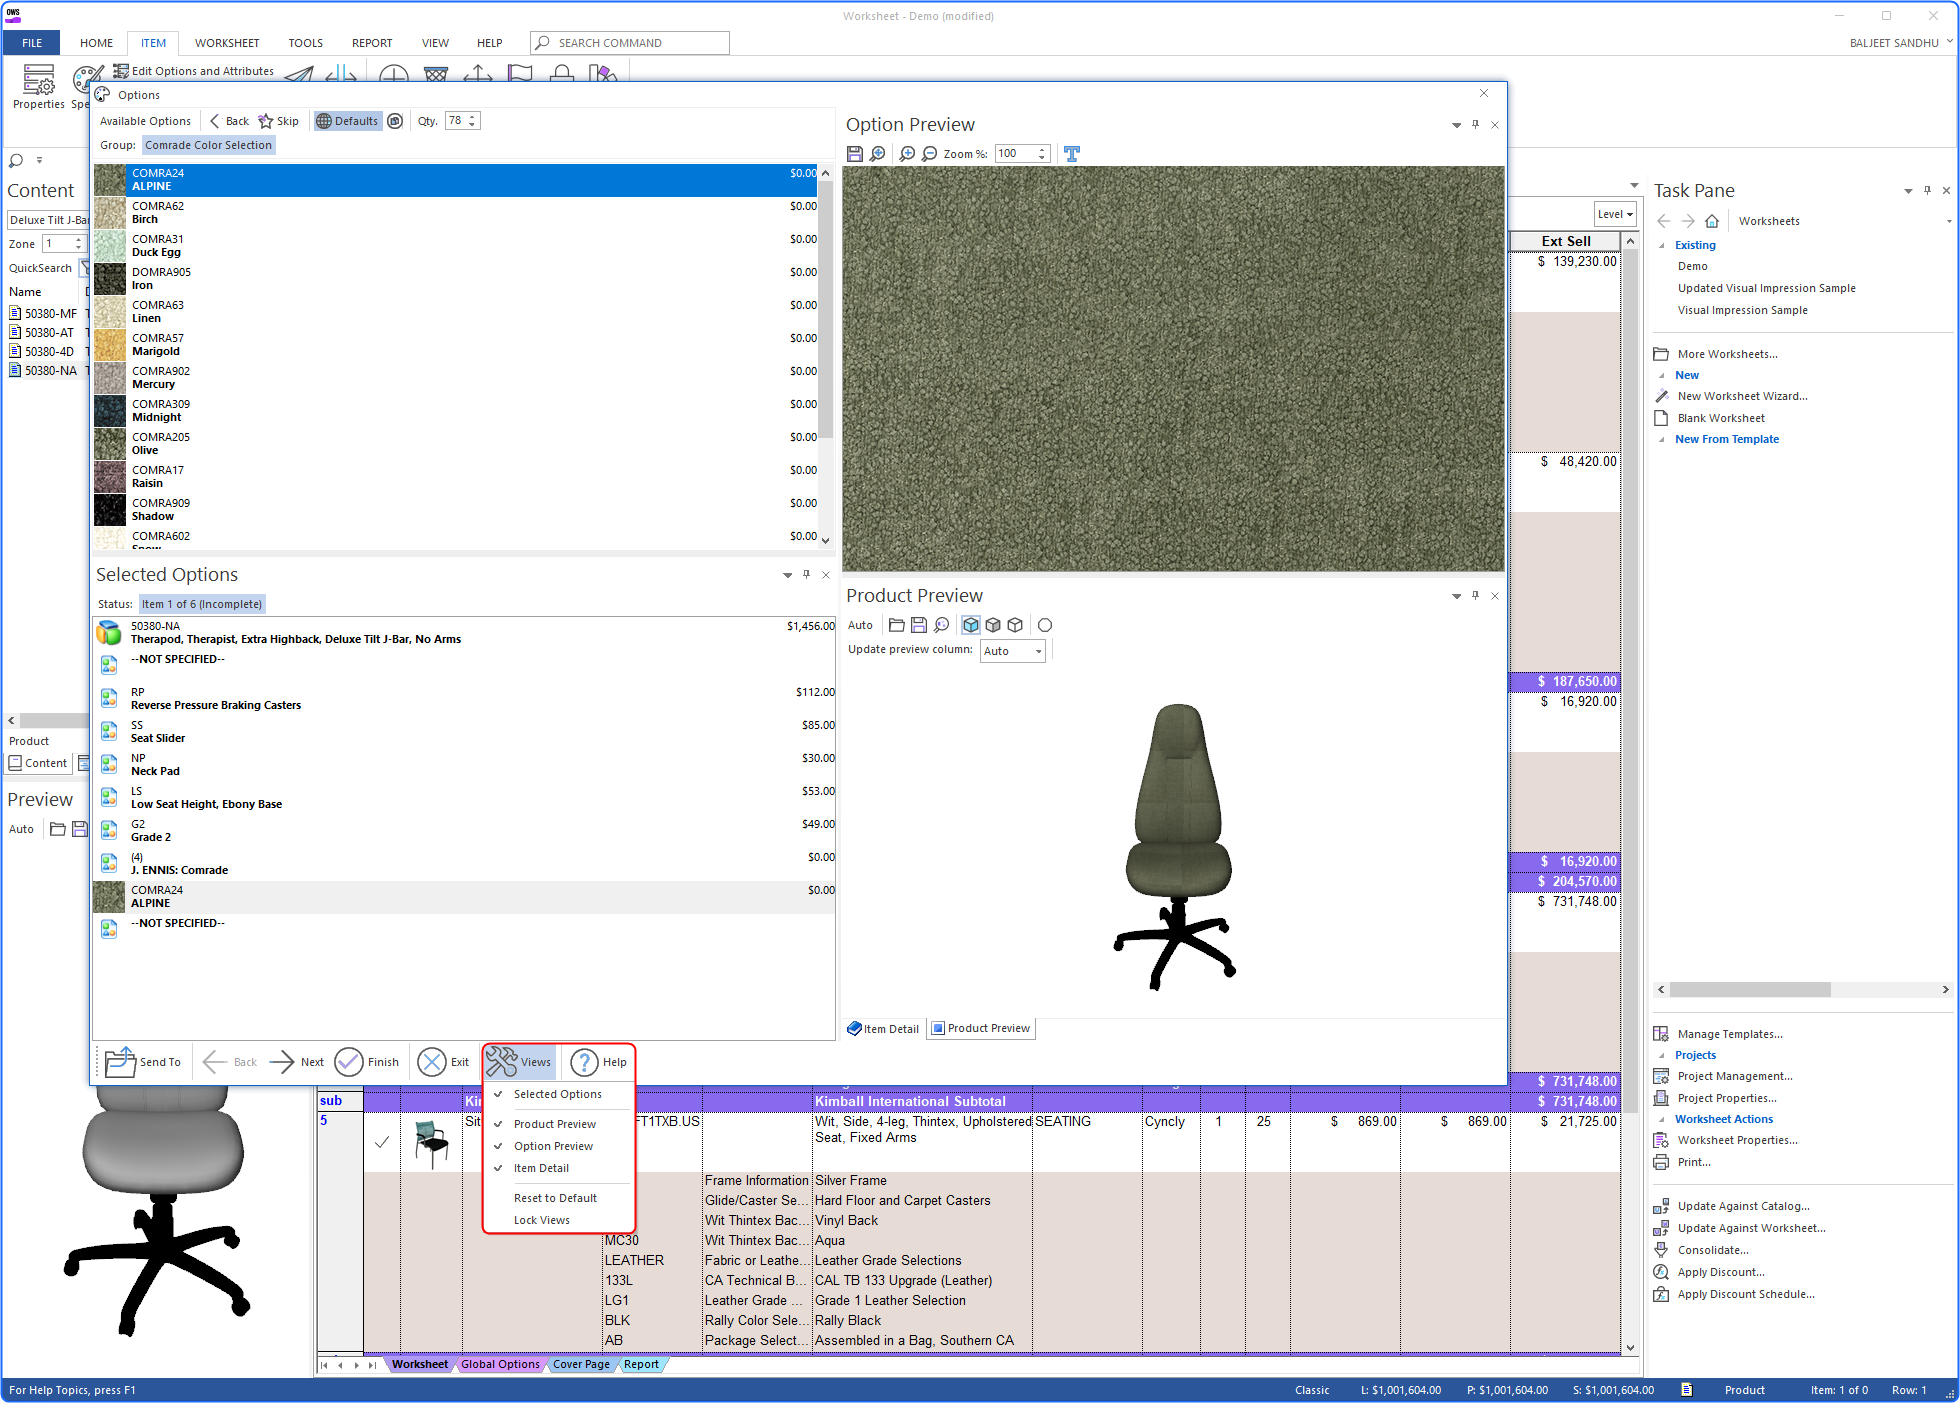Choose Lock Views in Views menu
The image size is (1960, 1403).
tap(542, 1220)
